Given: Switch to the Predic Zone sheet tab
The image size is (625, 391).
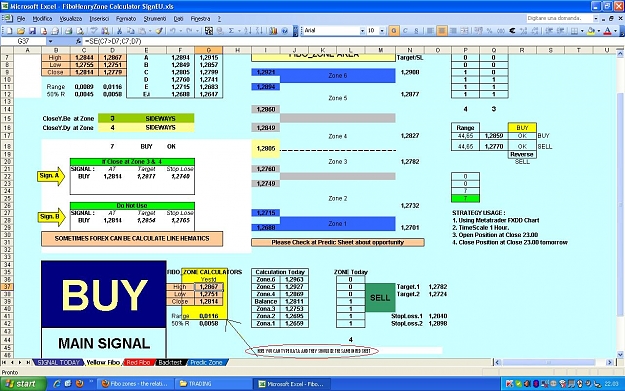Looking at the screenshot, I should 206,362.
